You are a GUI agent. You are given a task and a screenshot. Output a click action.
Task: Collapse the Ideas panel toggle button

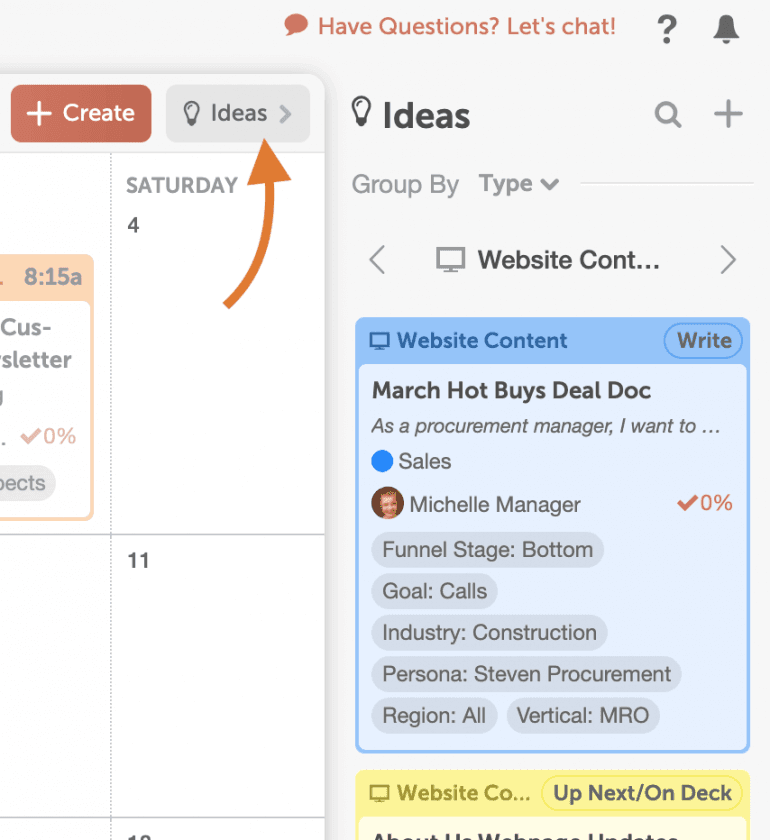[238, 114]
